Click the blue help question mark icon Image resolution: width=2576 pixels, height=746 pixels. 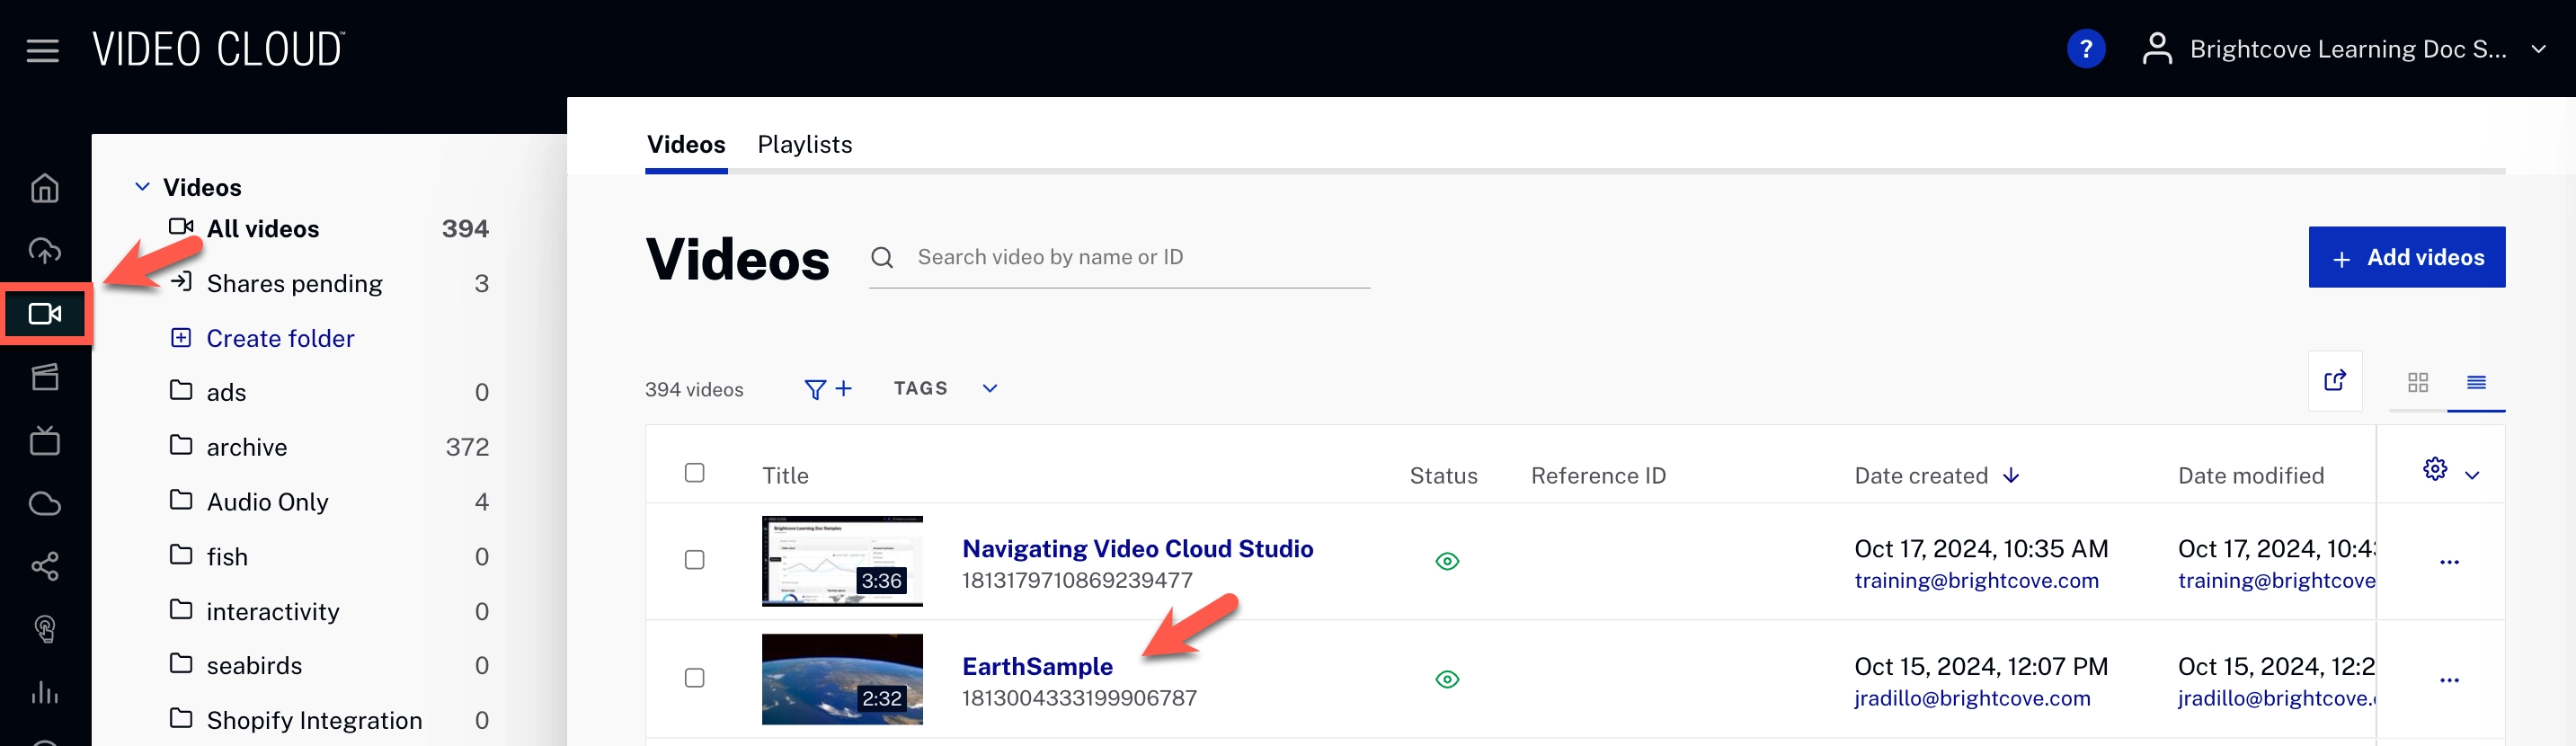coord(2085,49)
